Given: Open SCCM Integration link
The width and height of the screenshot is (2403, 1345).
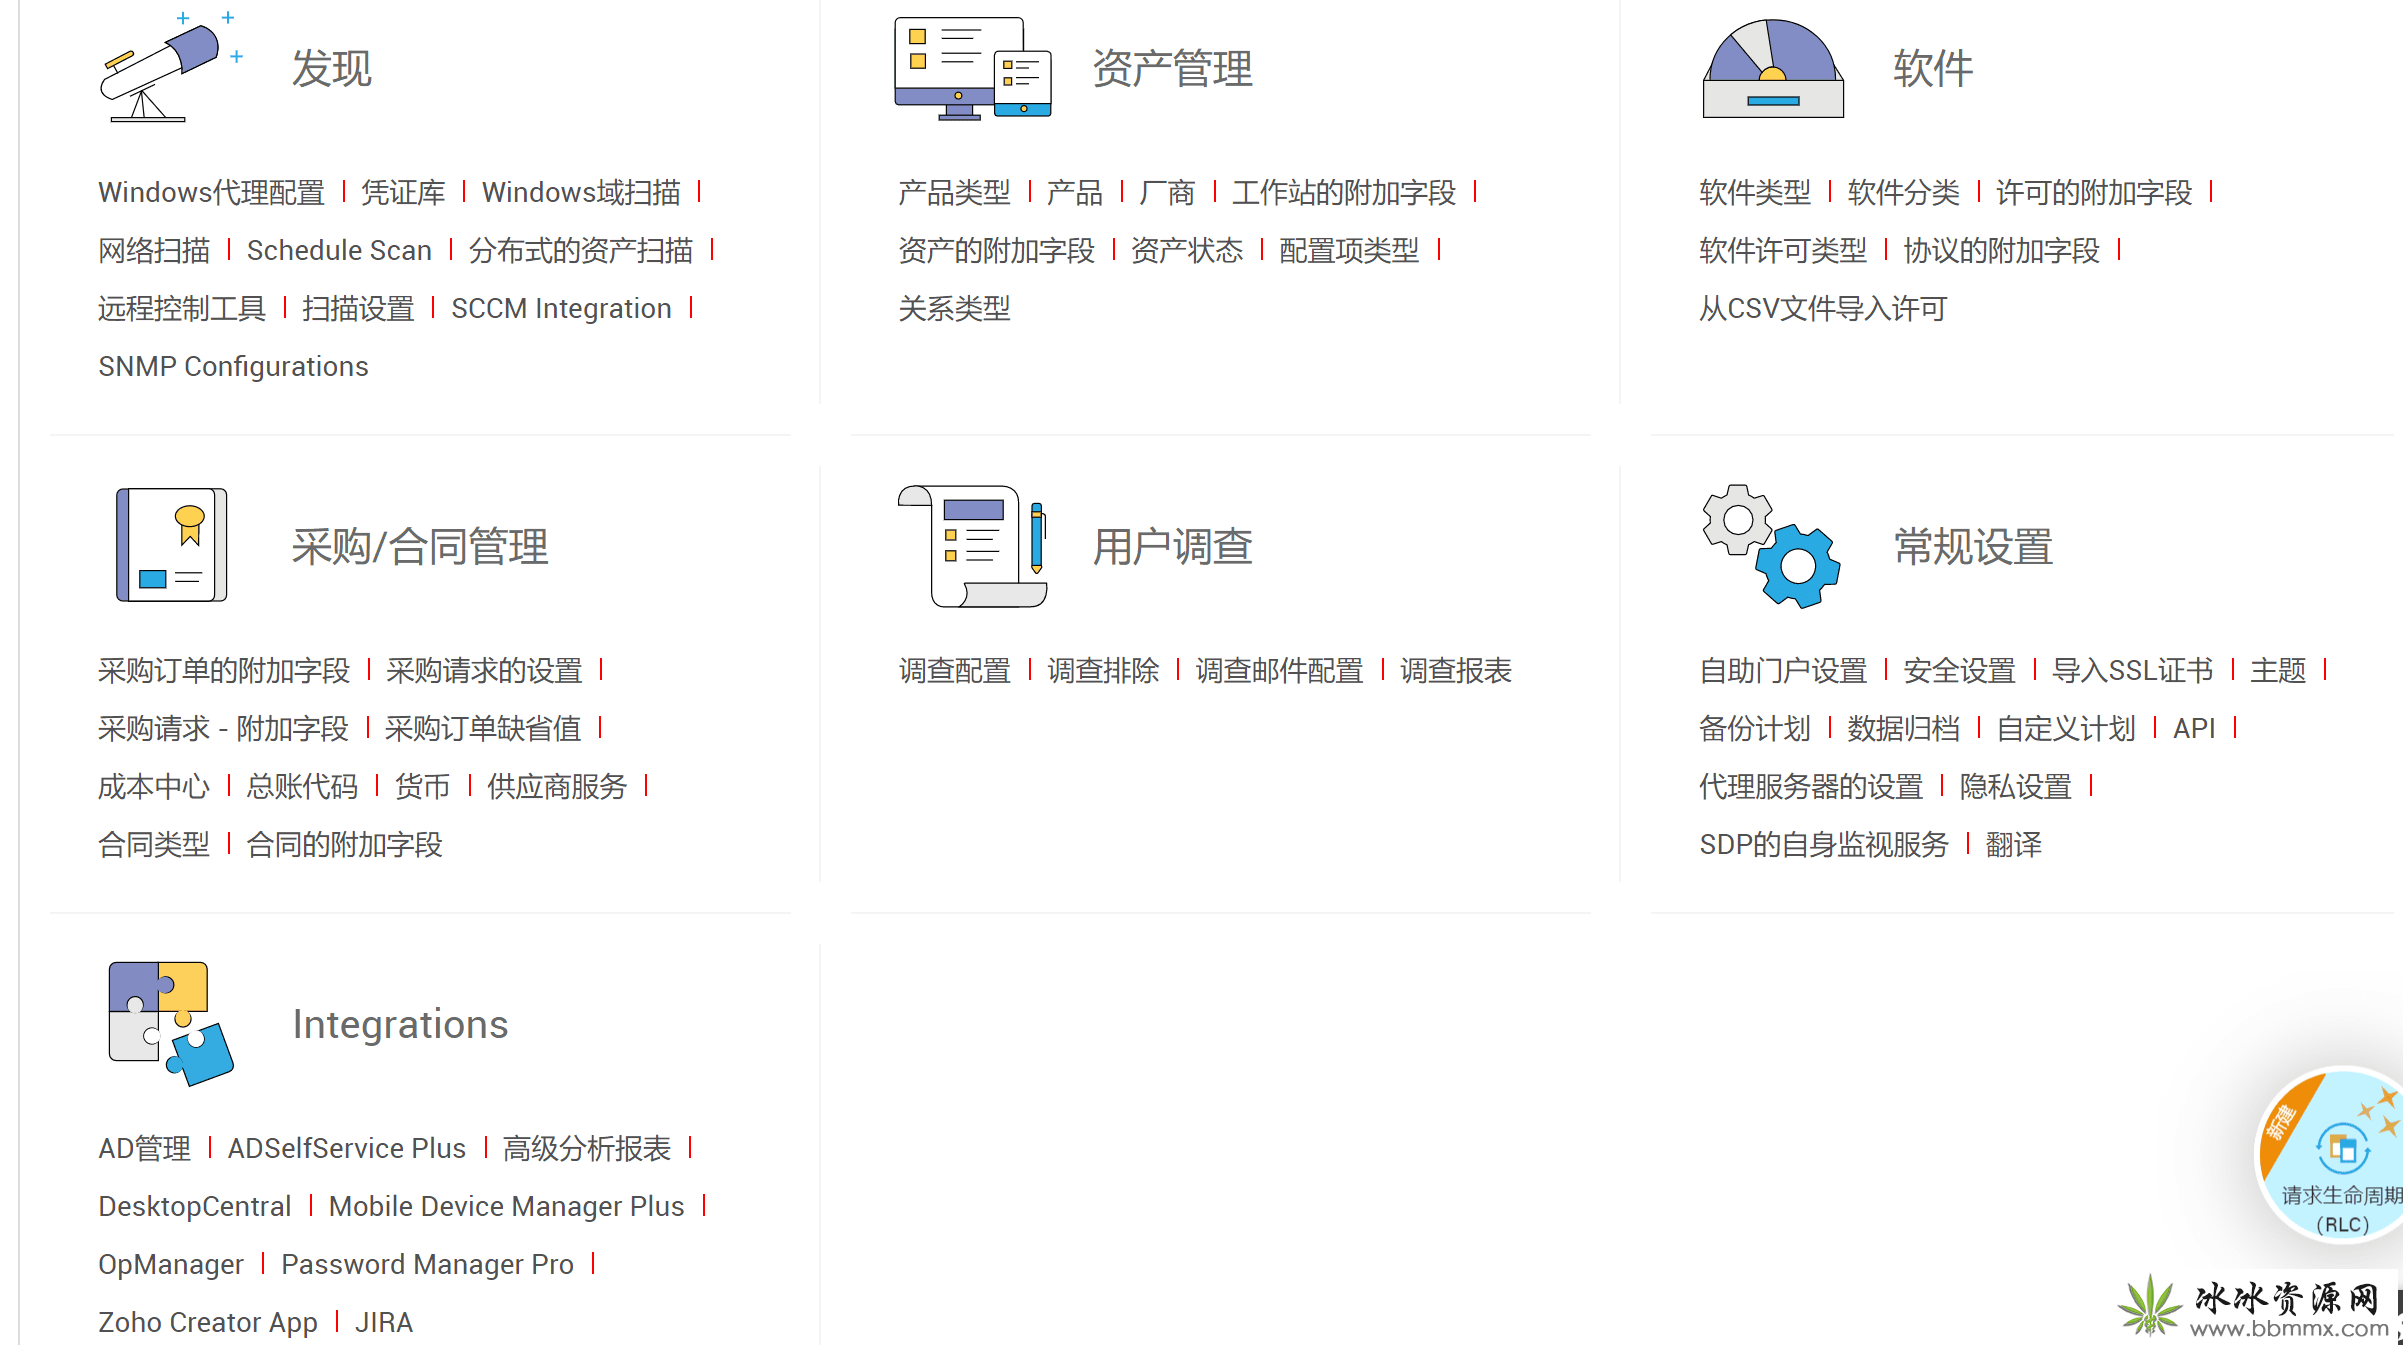Looking at the screenshot, I should 561,308.
